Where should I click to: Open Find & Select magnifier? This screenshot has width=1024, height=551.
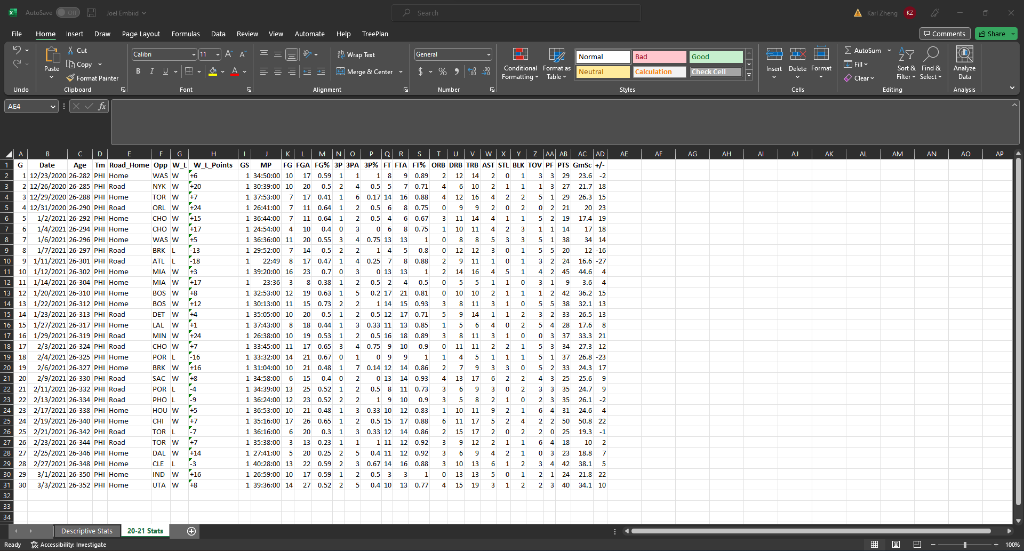point(931,63)
